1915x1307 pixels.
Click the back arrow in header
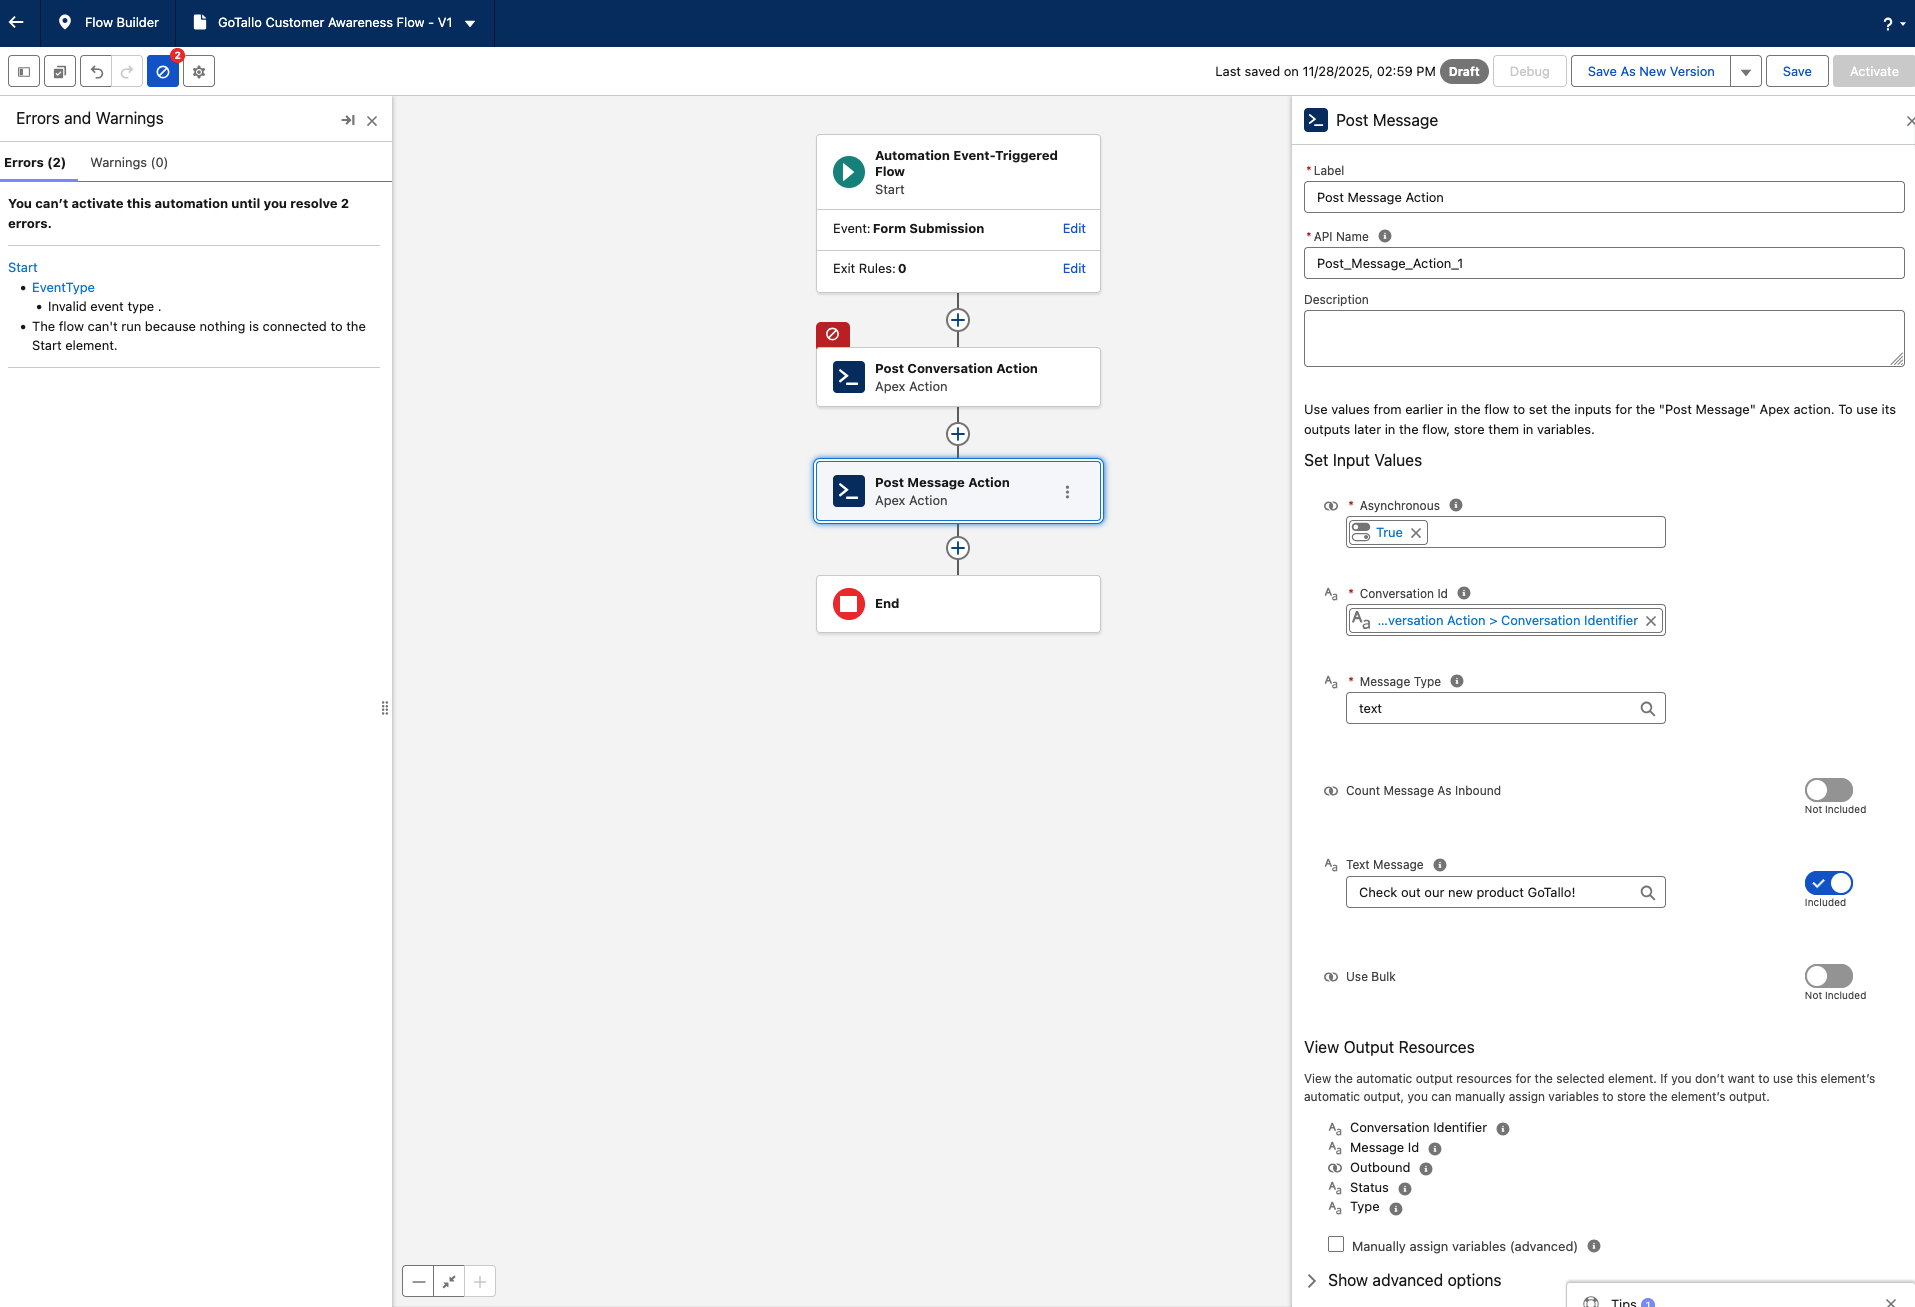click(x=17, y=22)
